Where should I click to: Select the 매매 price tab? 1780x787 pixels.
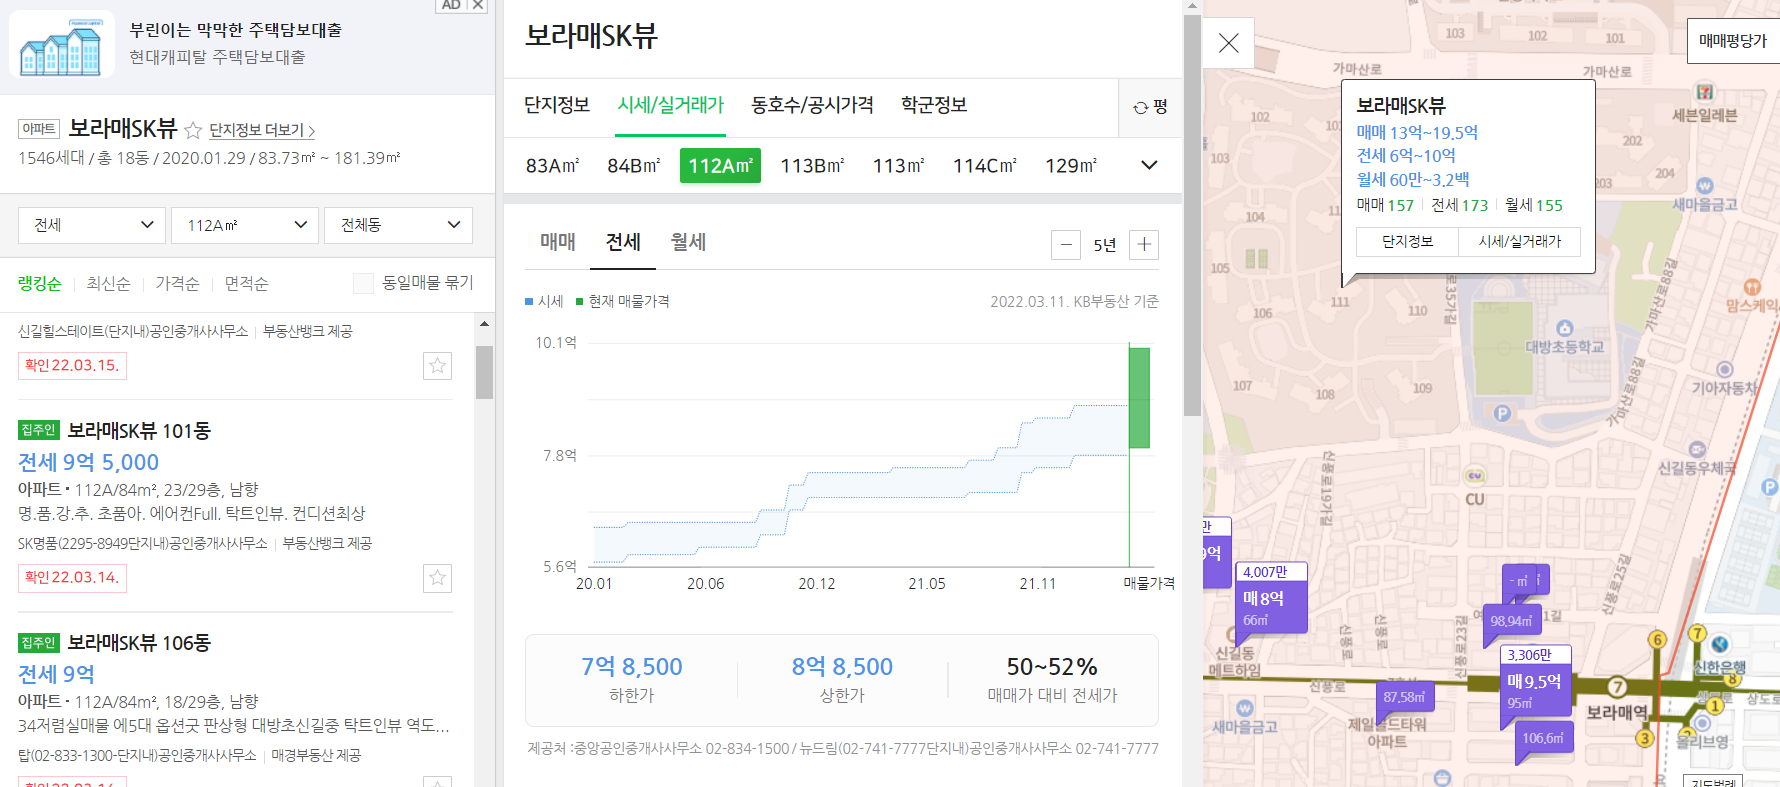click(557, 242)
